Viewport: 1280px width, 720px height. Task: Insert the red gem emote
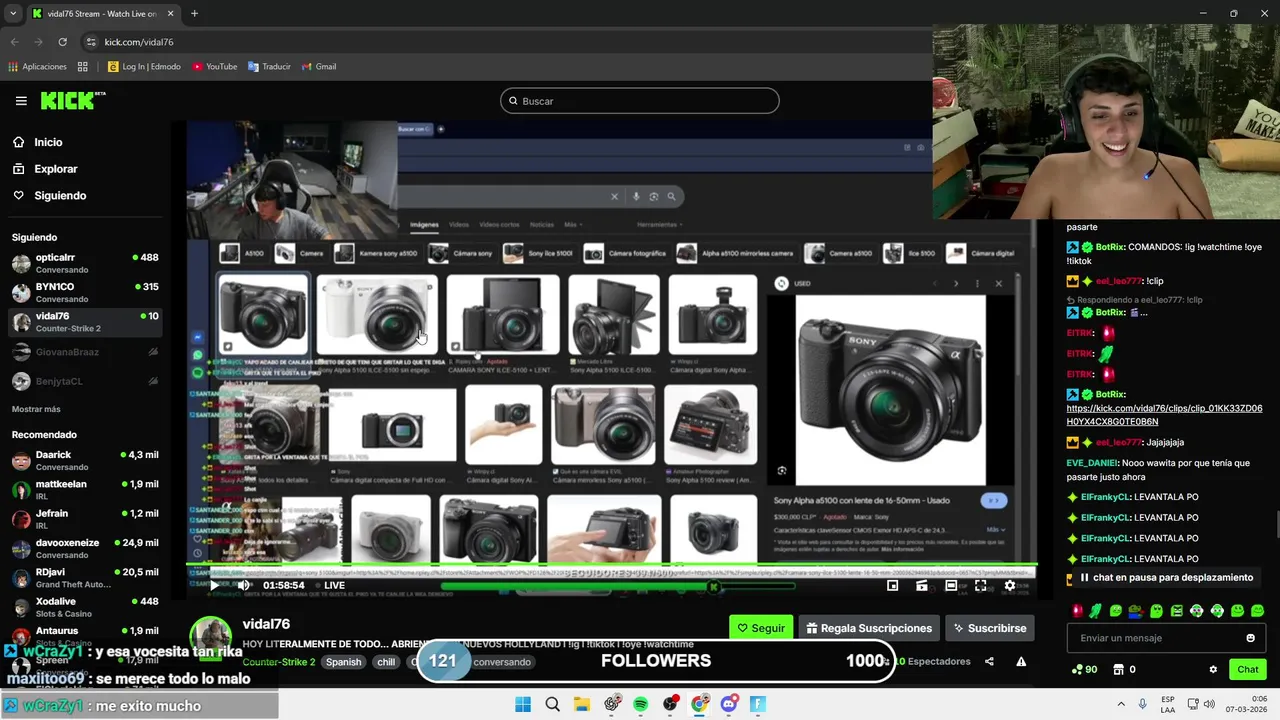click(x=1077, y=610)
